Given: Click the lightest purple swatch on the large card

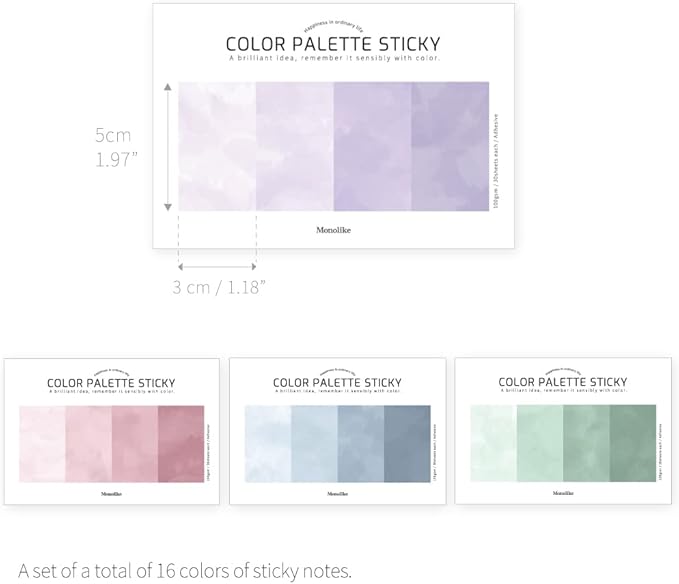Looking at the screenshot, I should coord(217,146).
